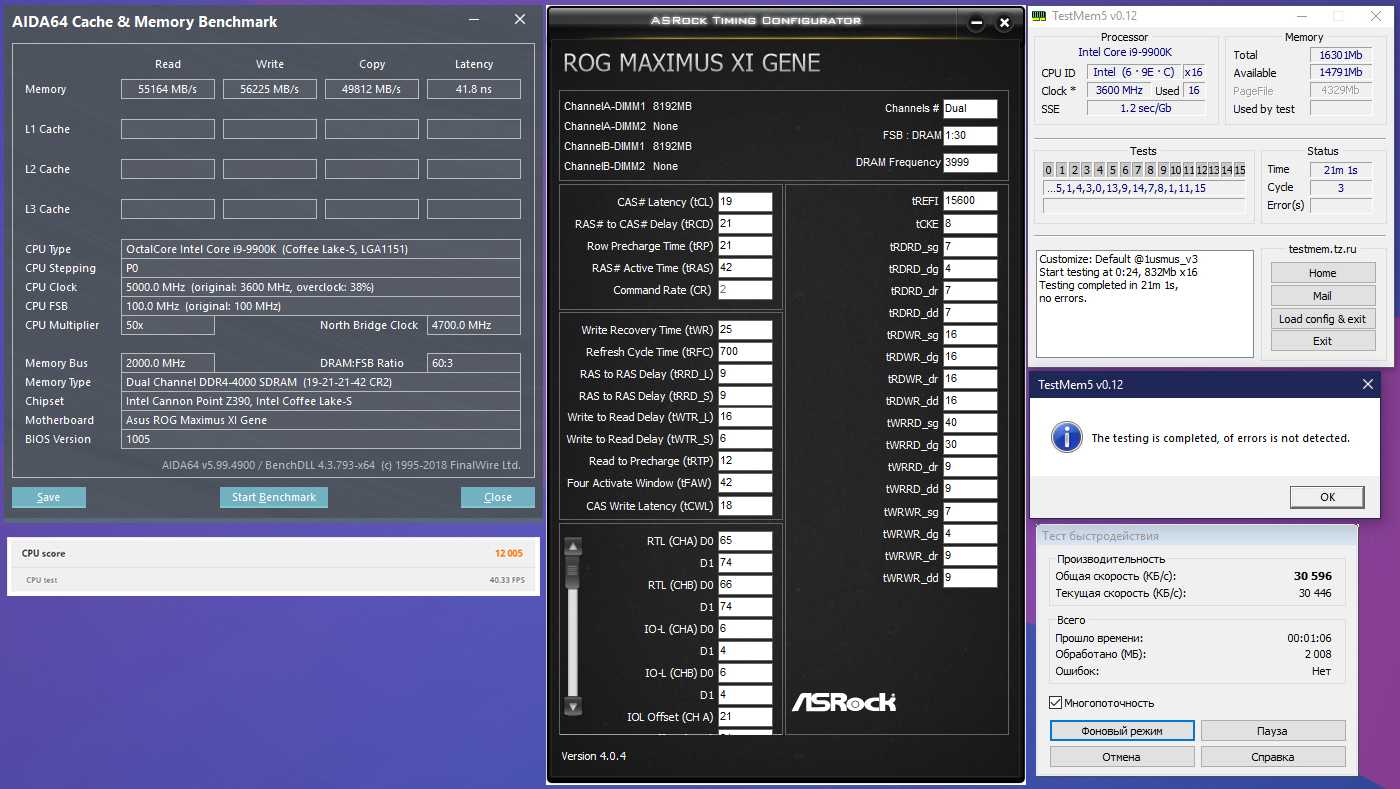Open the Home link button in TestMem5
Screen dimensions: 1400x789
click(x=1322, y=273)
